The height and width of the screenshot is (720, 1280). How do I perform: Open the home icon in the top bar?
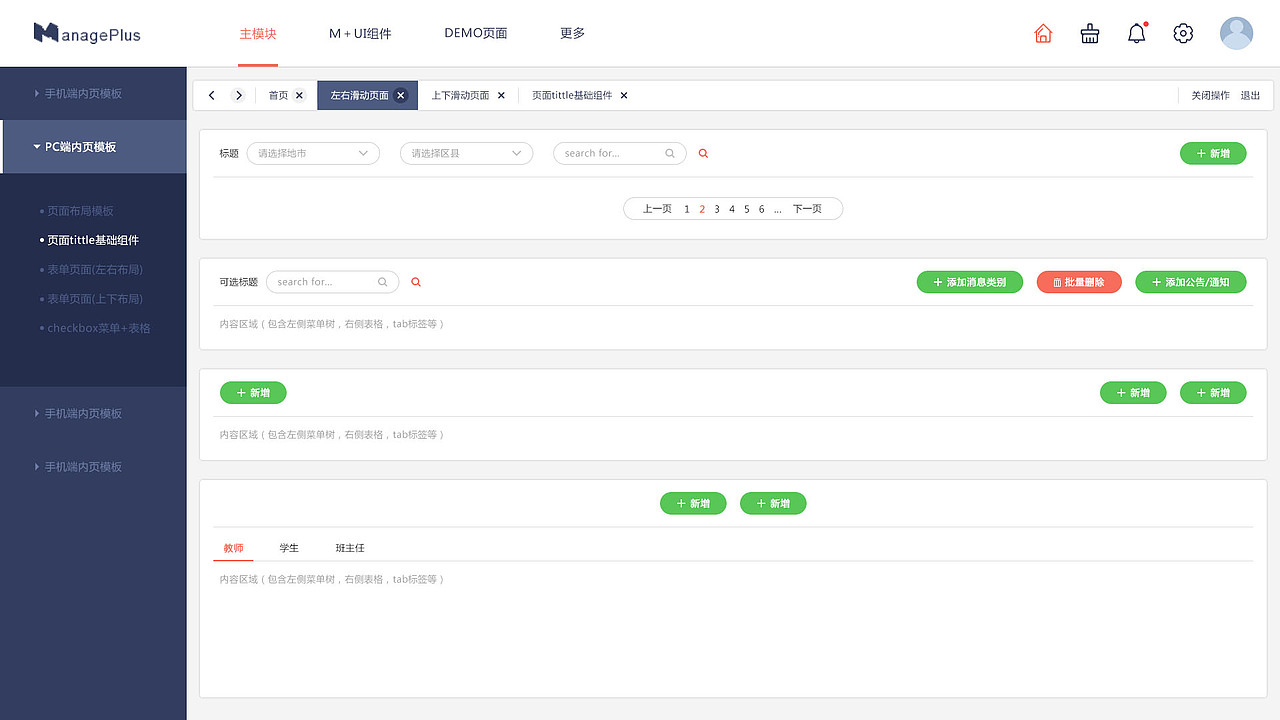[x=1043, y=33]
